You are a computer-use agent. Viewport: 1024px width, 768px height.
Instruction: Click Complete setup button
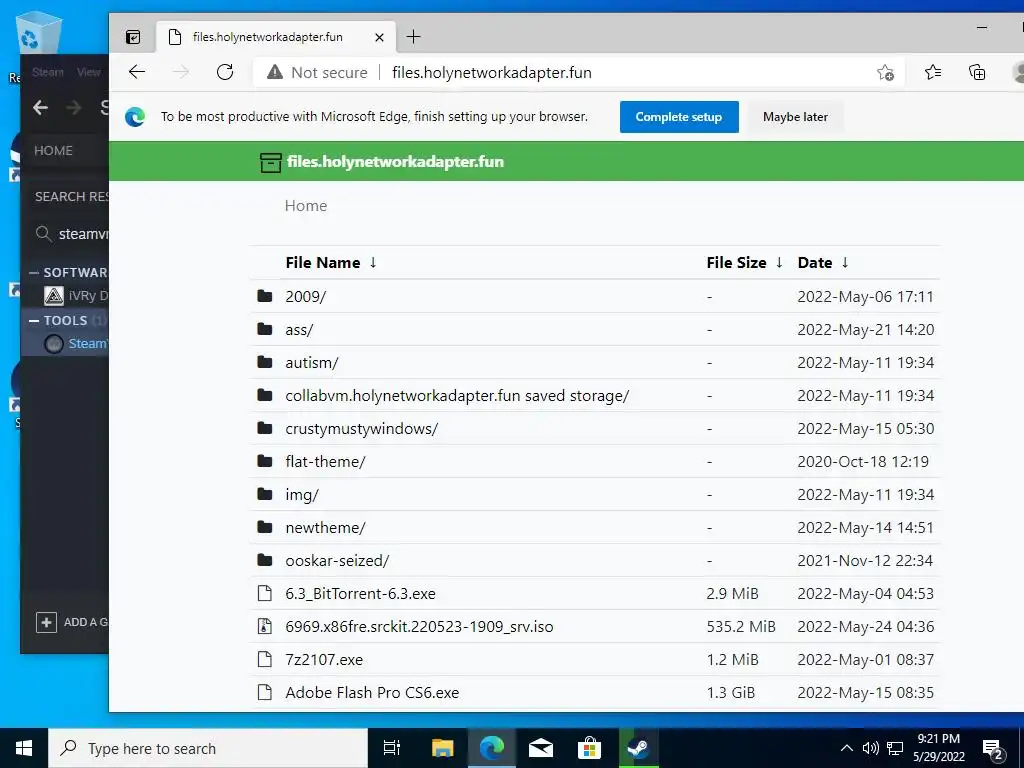pyautogui.click(x=679, y=117)
